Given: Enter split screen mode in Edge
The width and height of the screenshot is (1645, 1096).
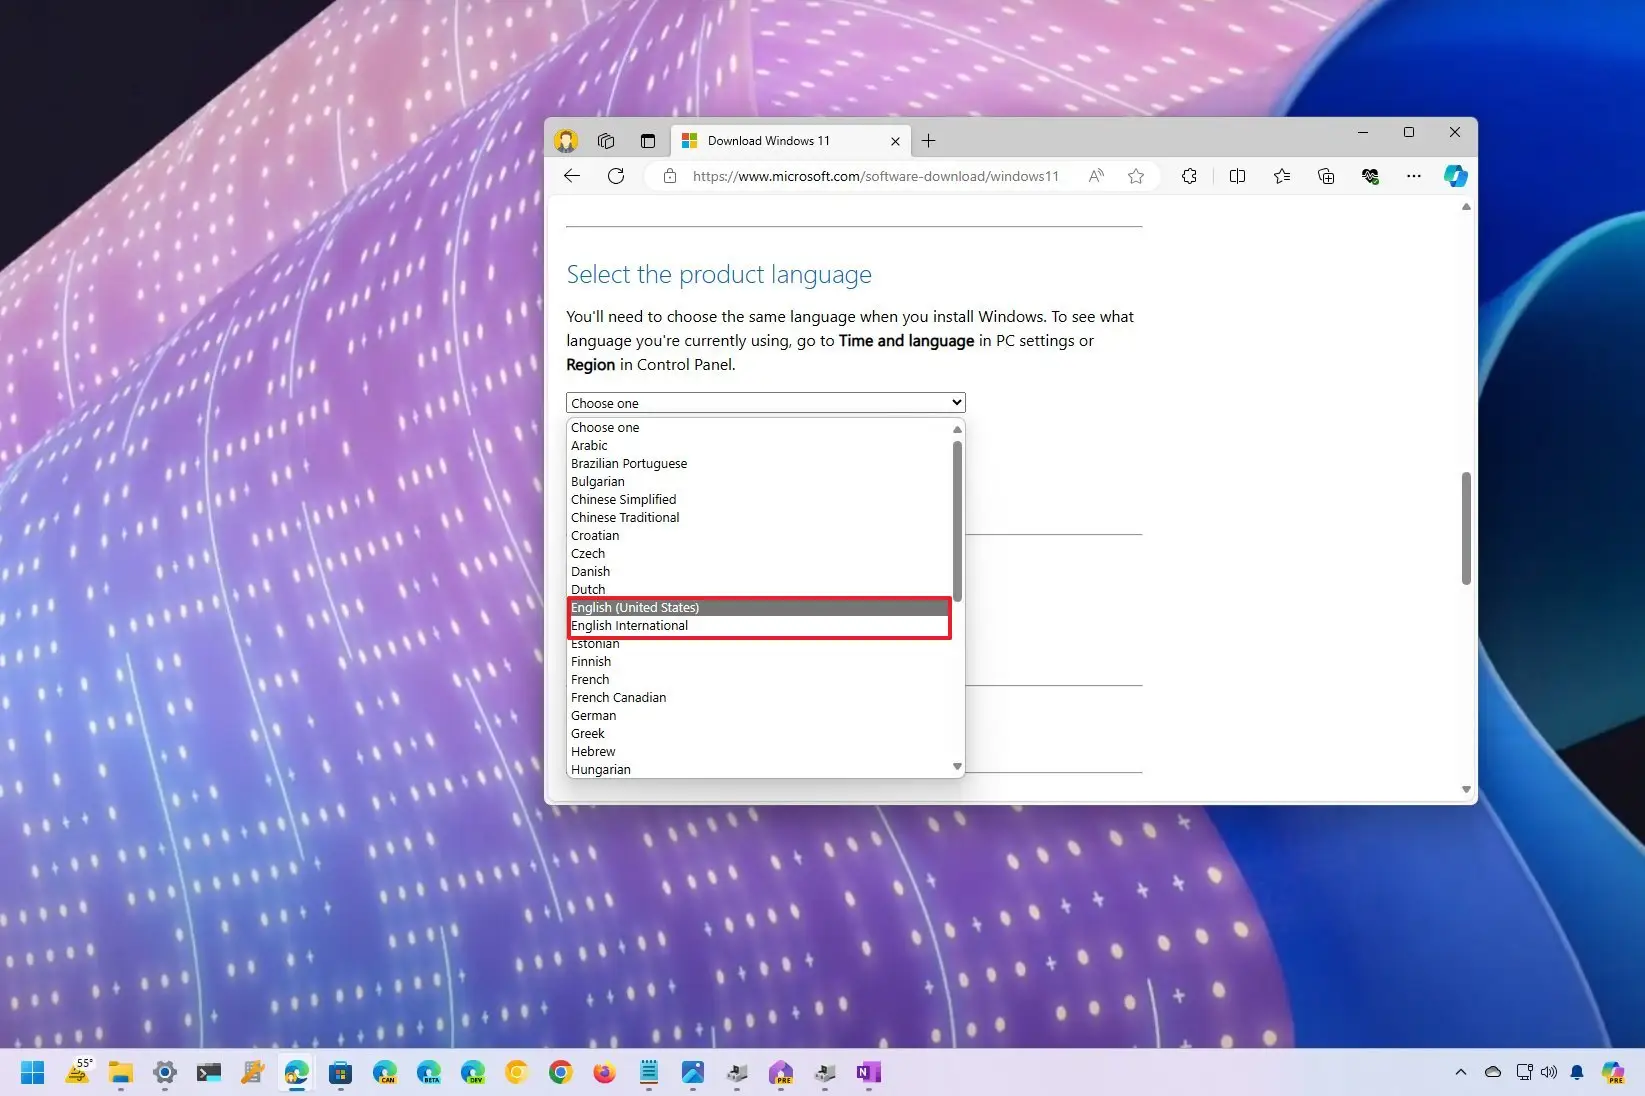Looking at the screenshot, I should (x=1237, y=176).
